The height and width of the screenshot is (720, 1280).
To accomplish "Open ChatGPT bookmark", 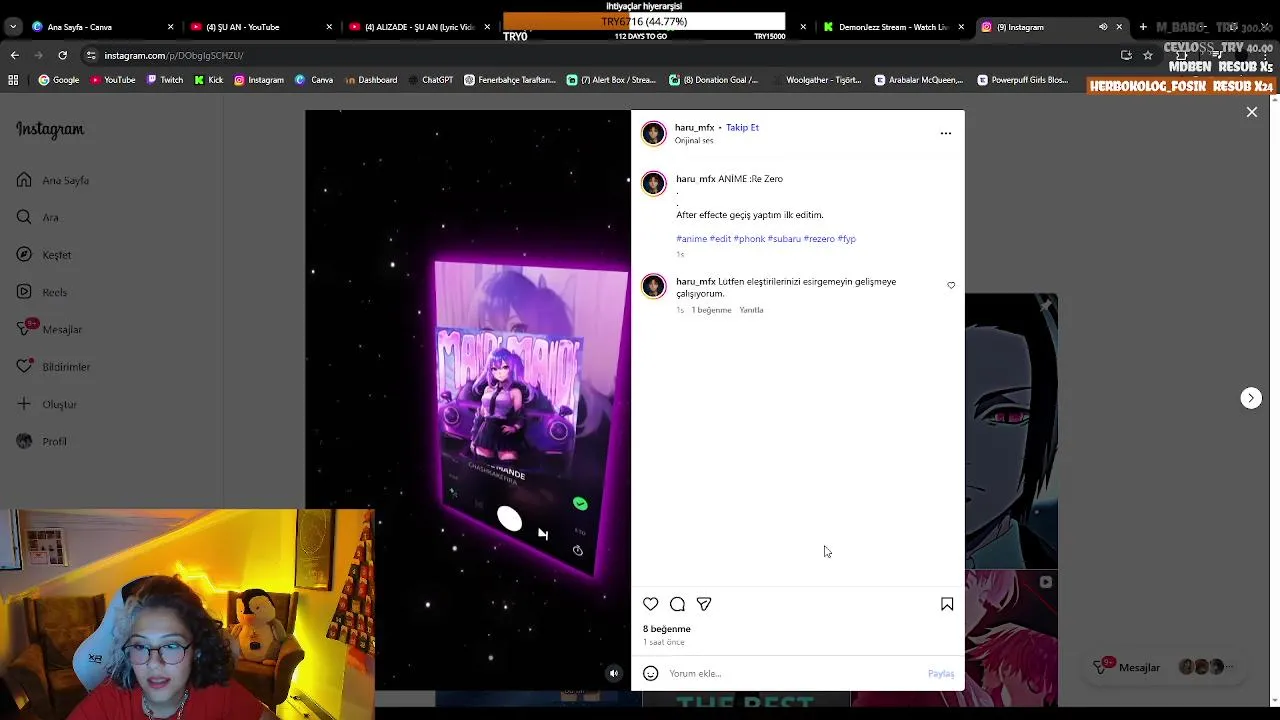I will coord(430,80).
